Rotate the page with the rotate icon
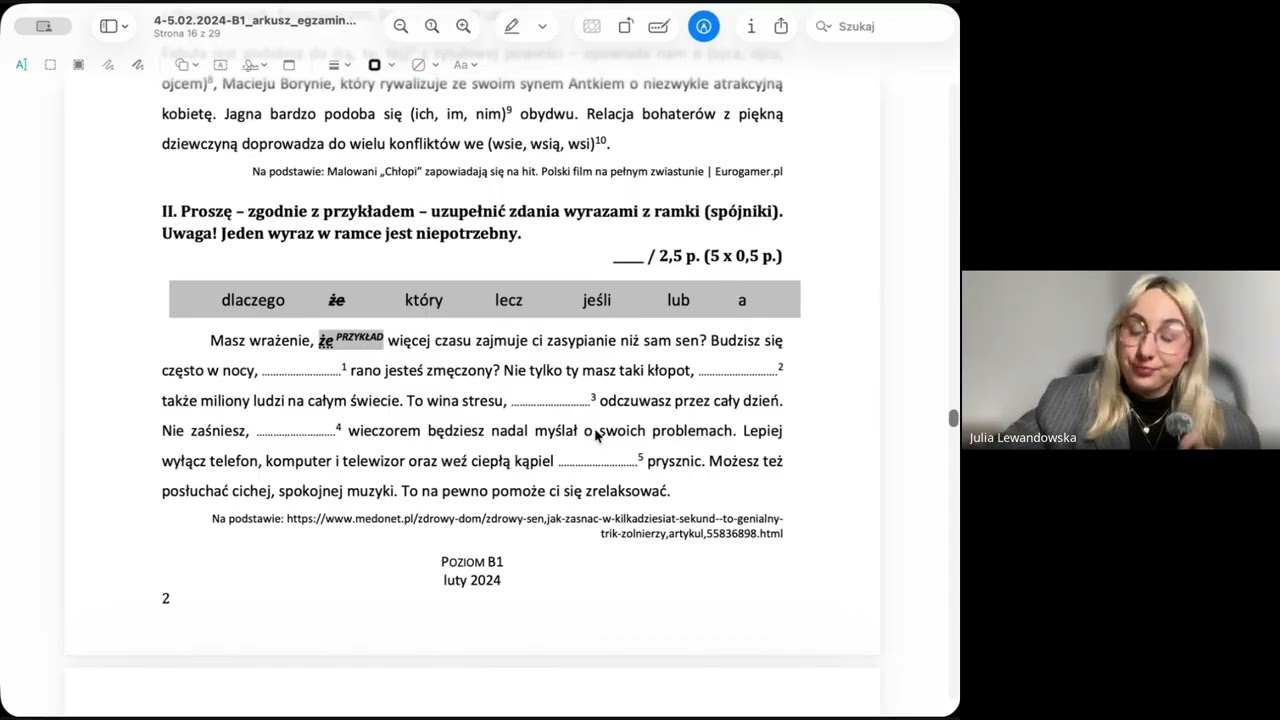This screenshot has height=720, width=1280. (x=625, y=27)
